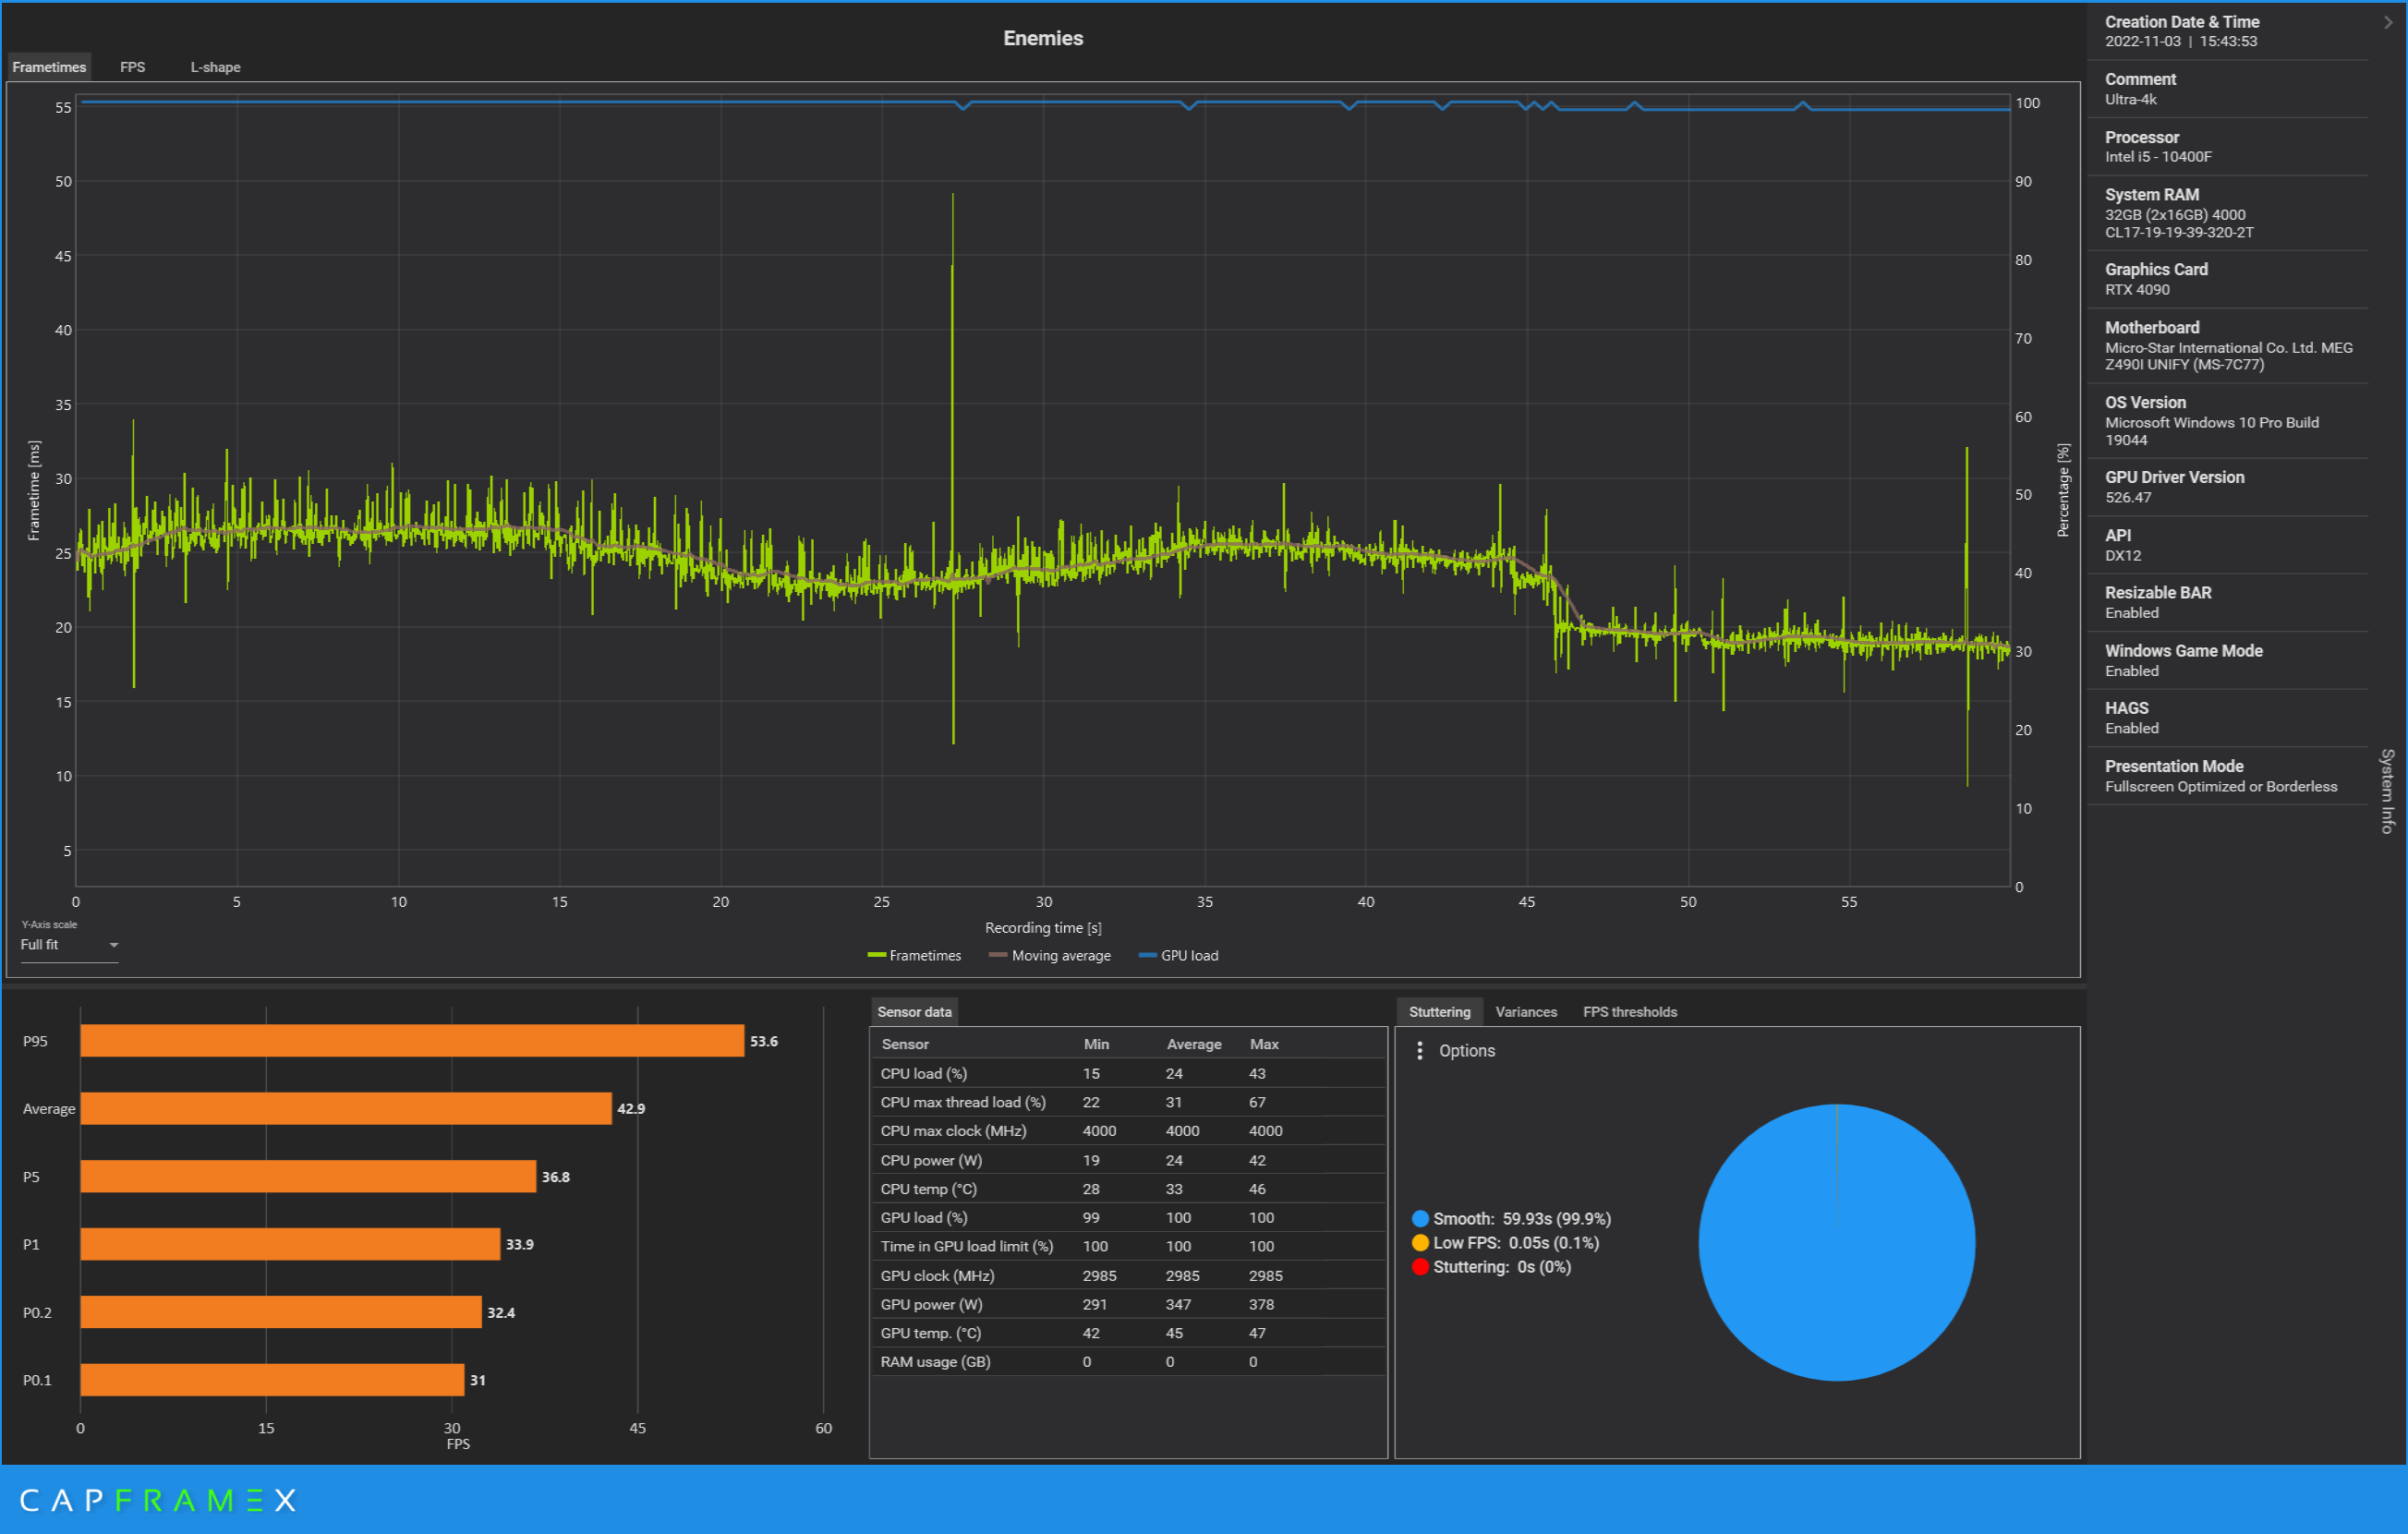Collapse the System Info panel chevron
Viewport: 2408px width, 1534px height.
point(2388,22)
